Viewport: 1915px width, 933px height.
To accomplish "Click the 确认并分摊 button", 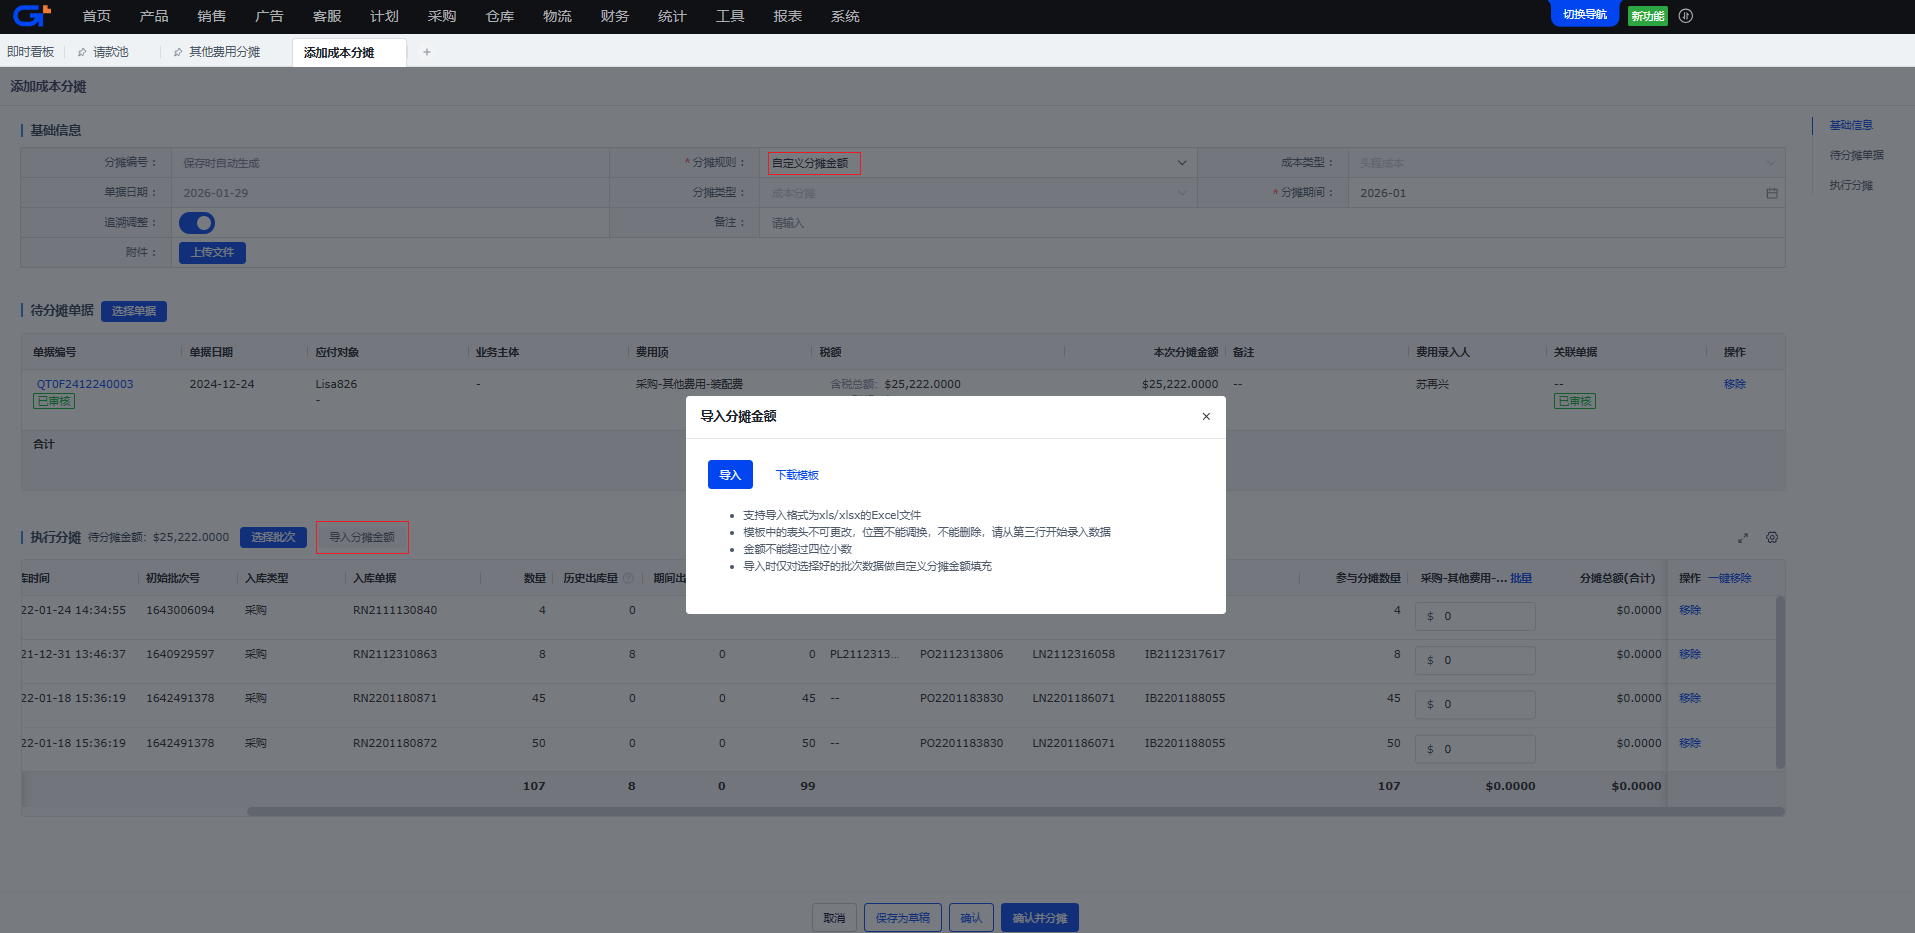I will [x=1040, y=918].
